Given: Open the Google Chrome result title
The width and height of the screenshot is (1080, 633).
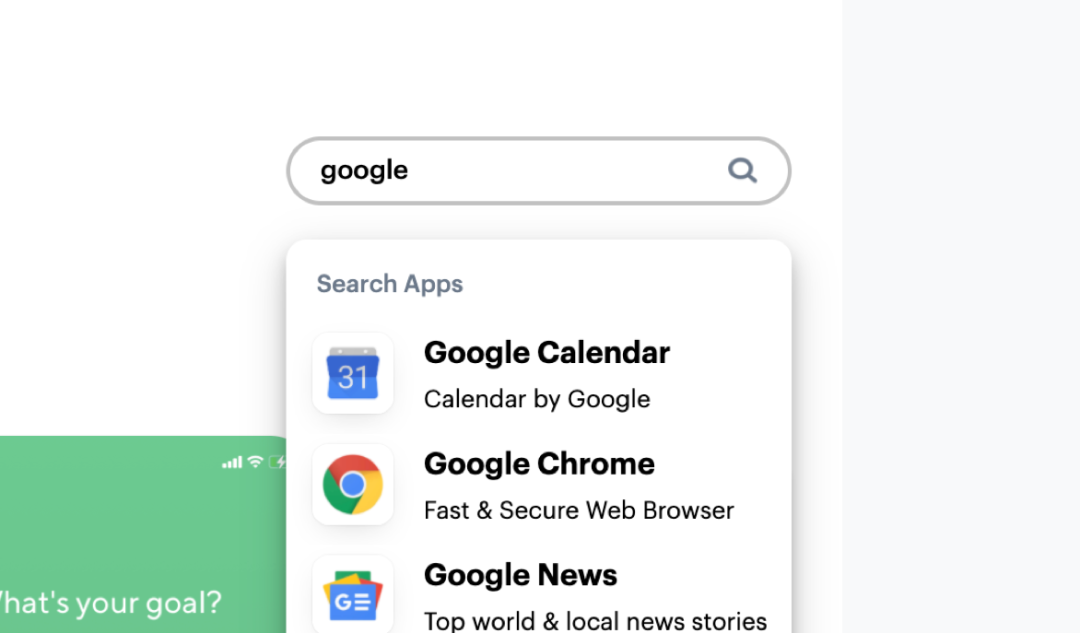Looking at the screenshot, I should (539, 464).
